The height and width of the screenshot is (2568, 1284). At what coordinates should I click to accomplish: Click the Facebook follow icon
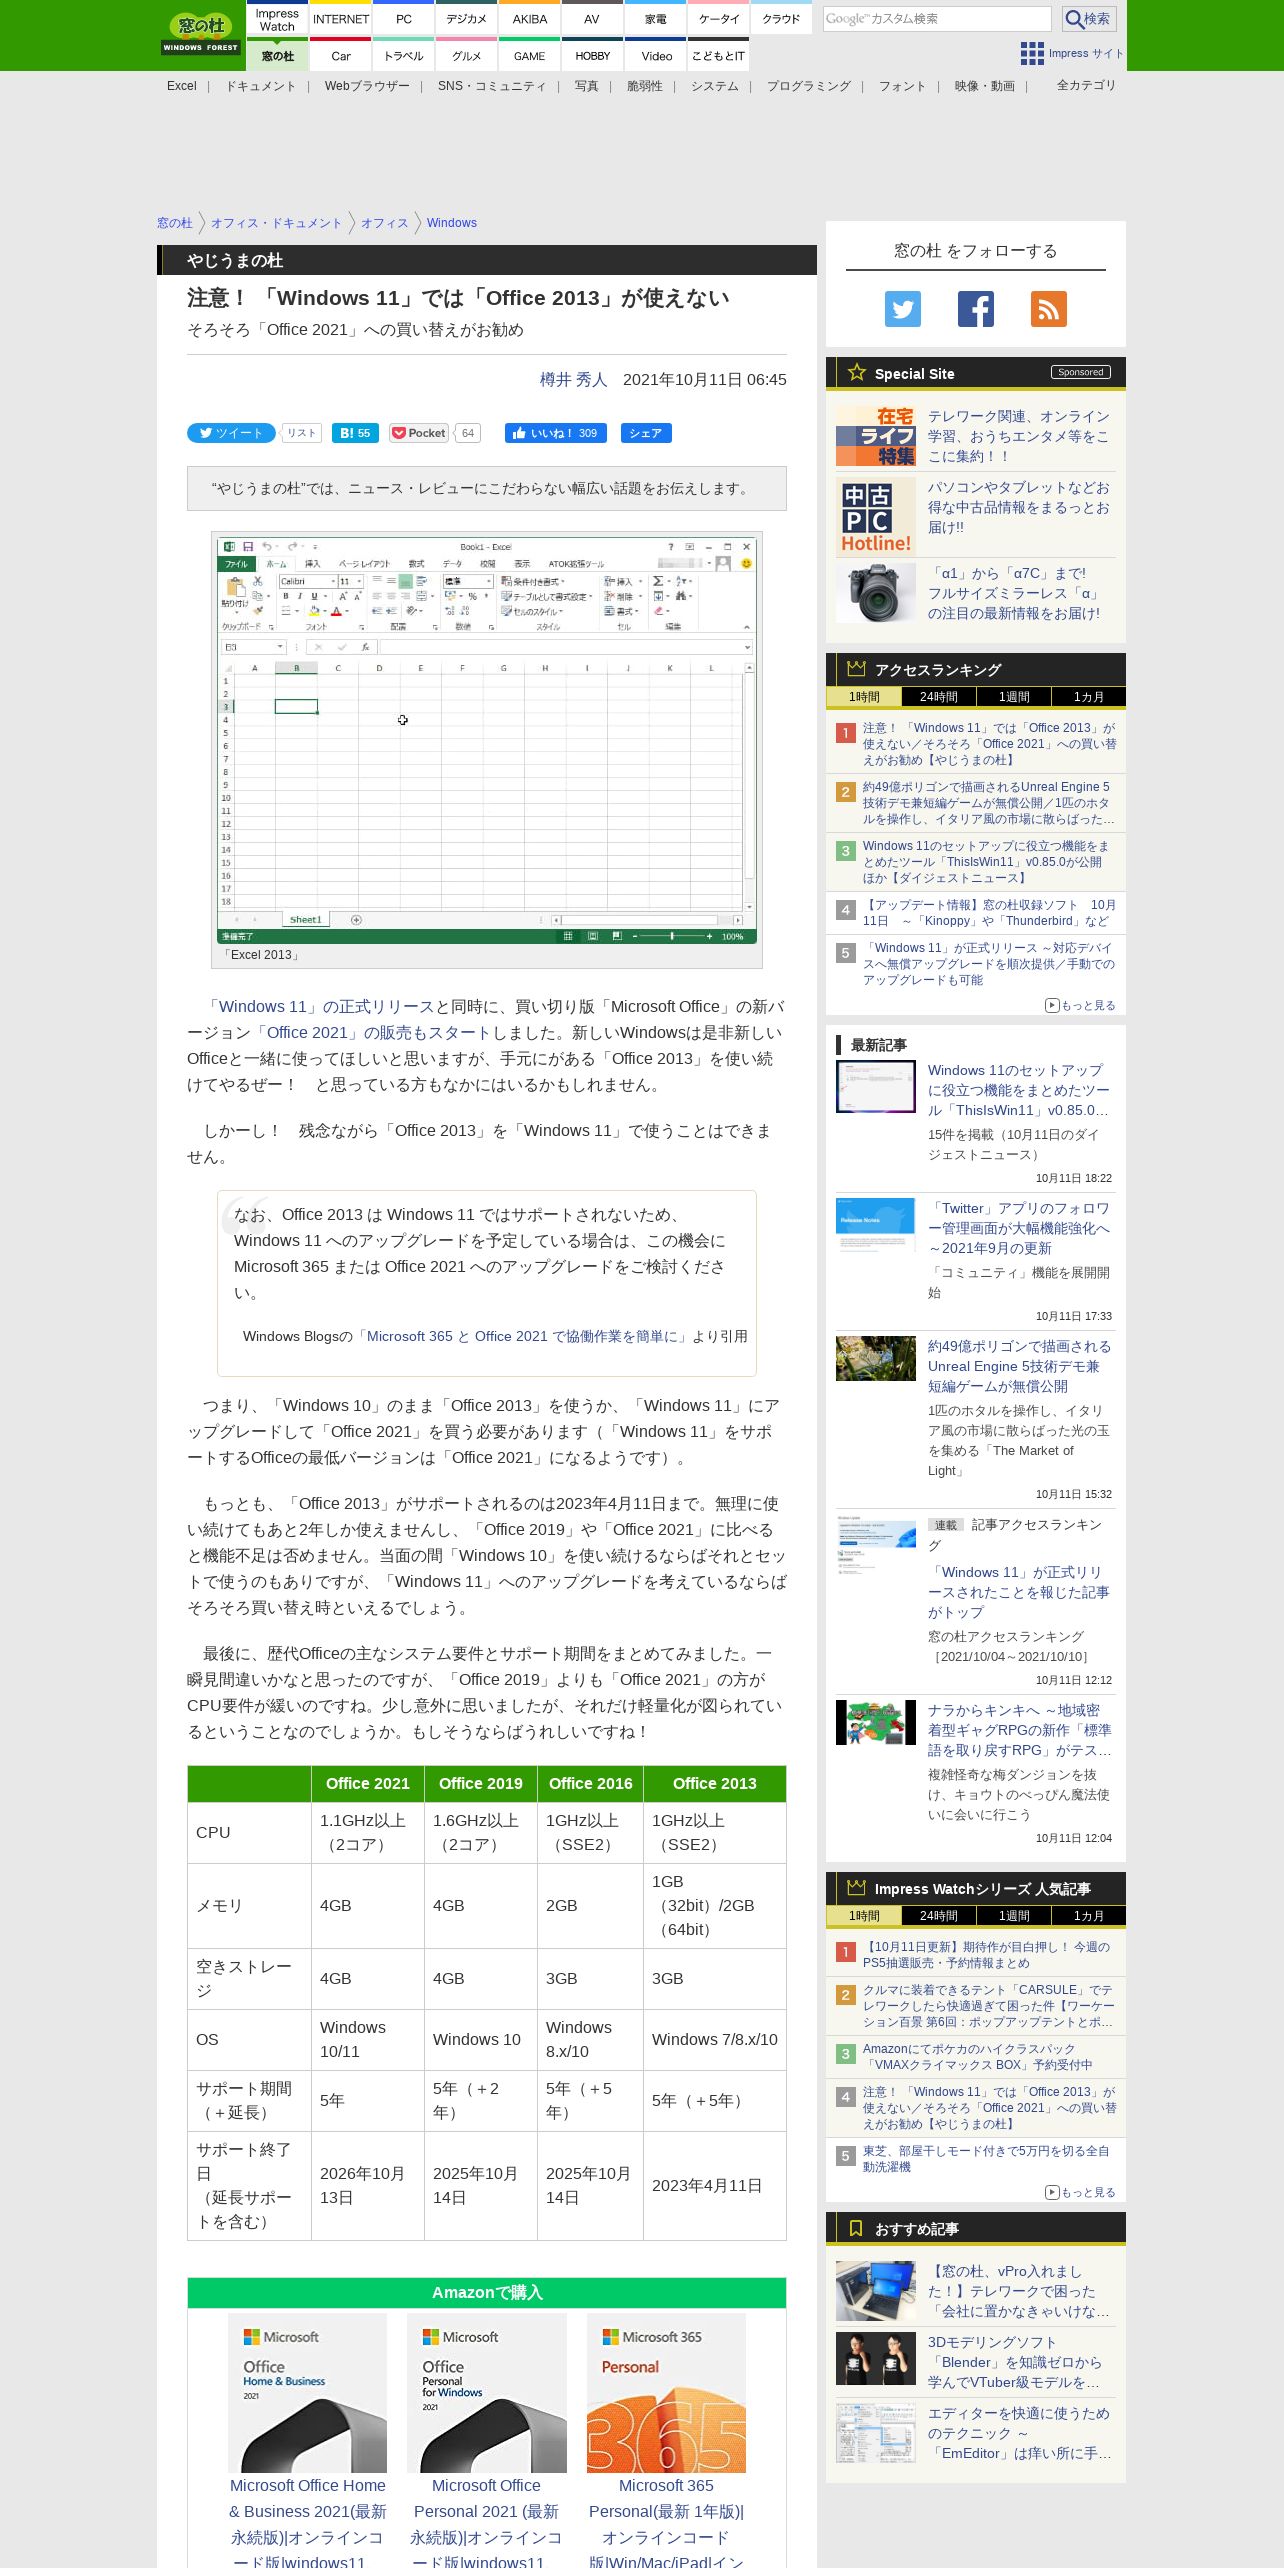[976, 309]
